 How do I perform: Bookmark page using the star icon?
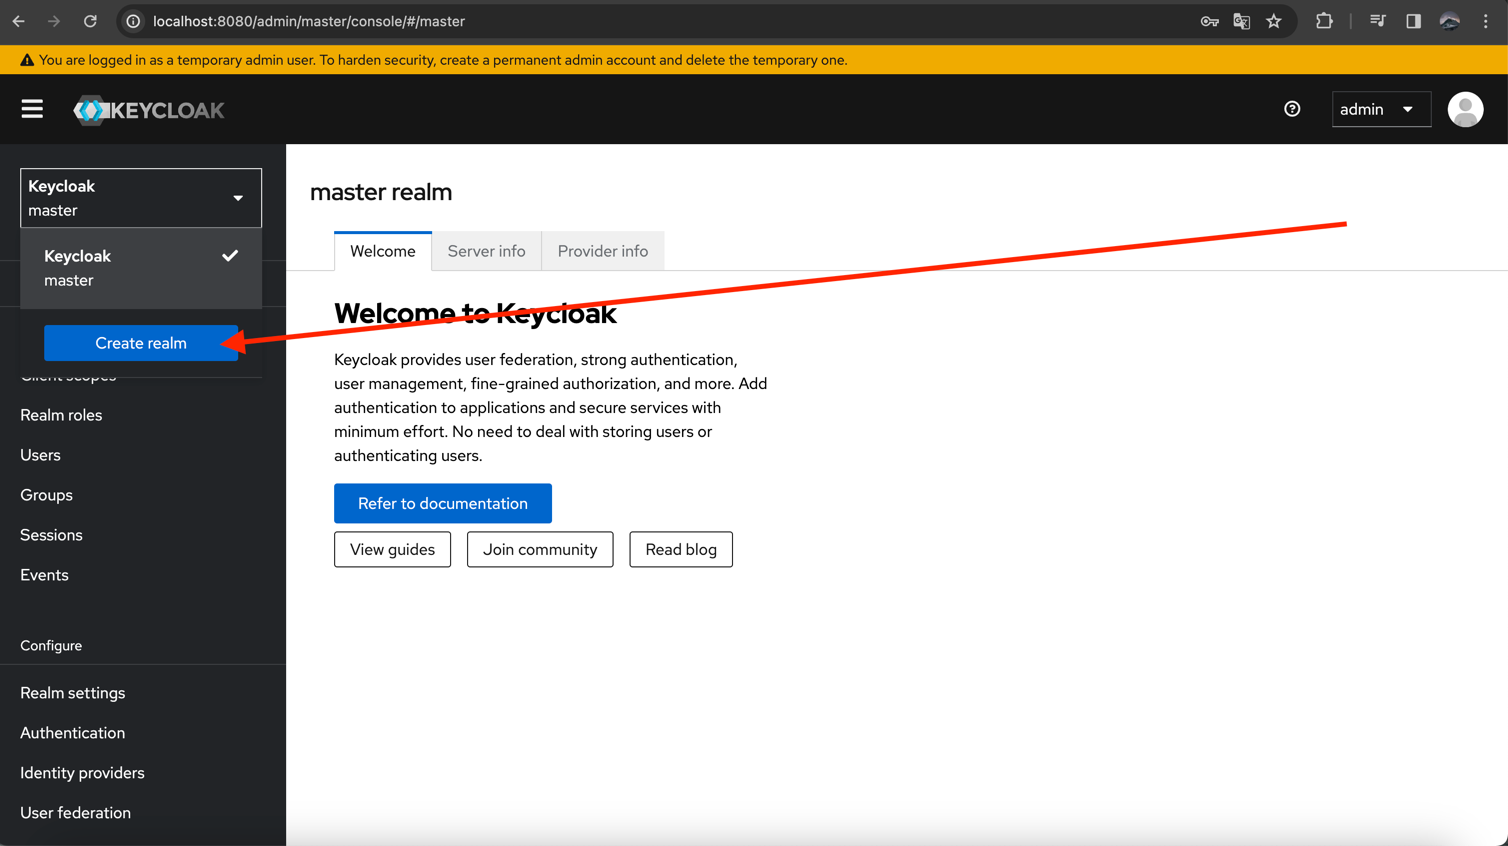(1273, 21)
